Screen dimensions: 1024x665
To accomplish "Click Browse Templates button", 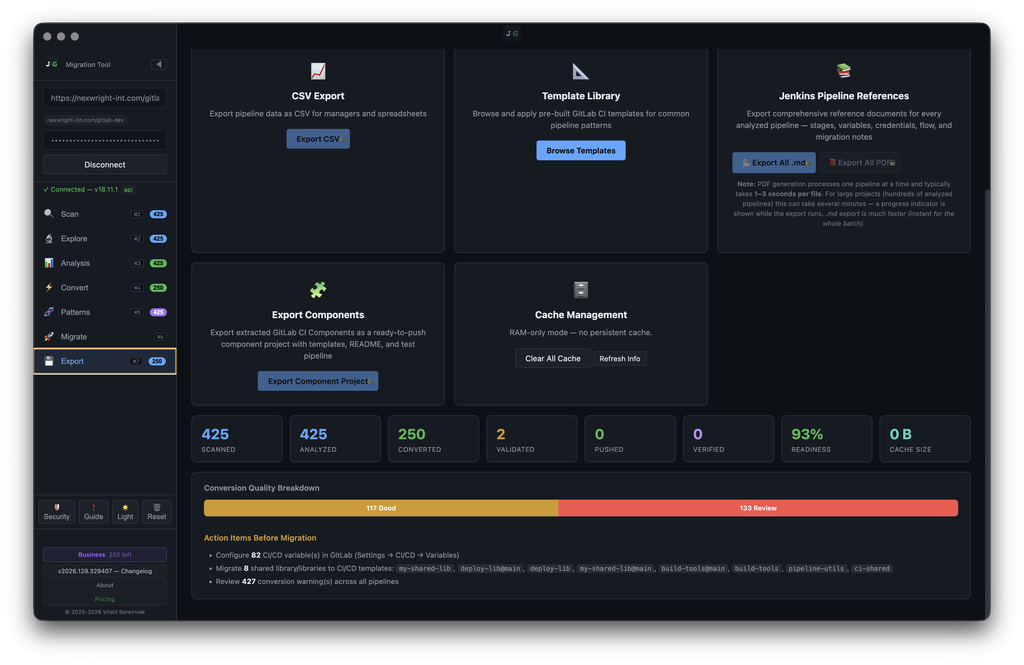I will tap(581, 150).
